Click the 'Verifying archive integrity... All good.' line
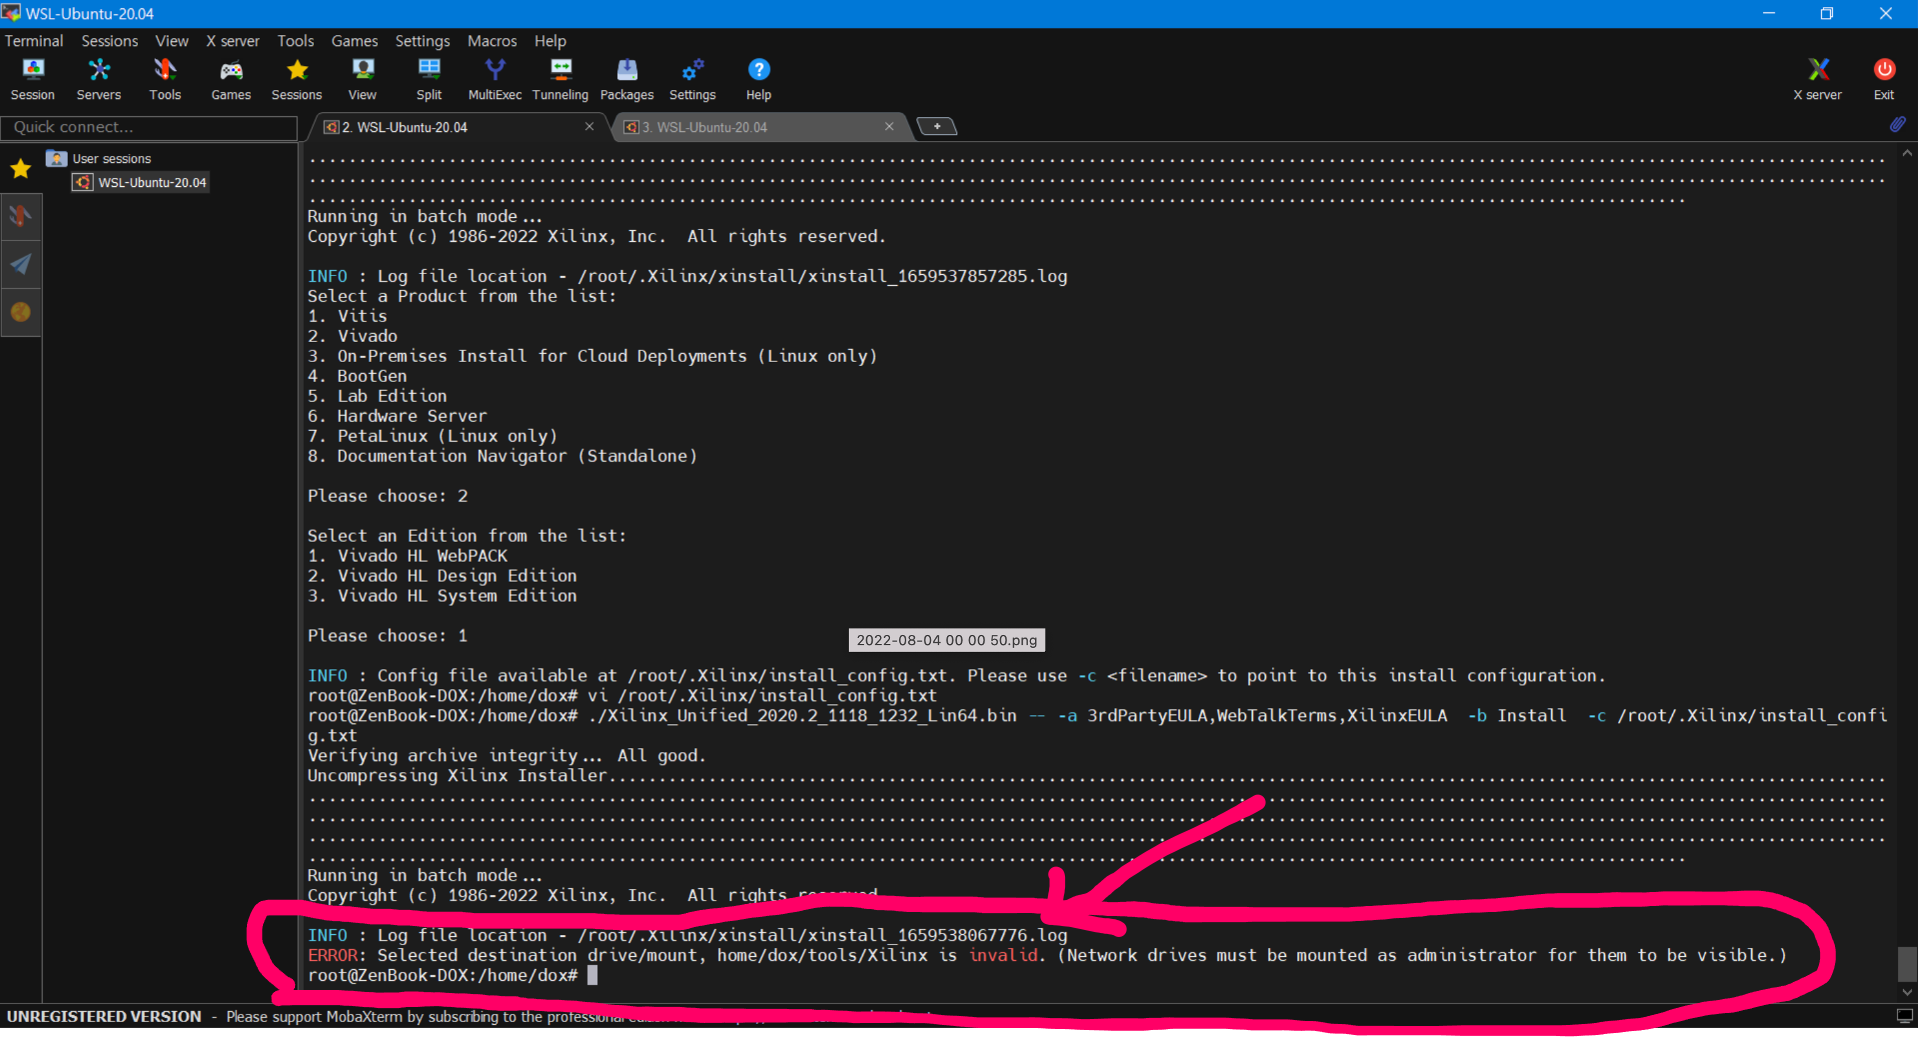This screenshot has width=1920, height=1046. pos(506,755)
